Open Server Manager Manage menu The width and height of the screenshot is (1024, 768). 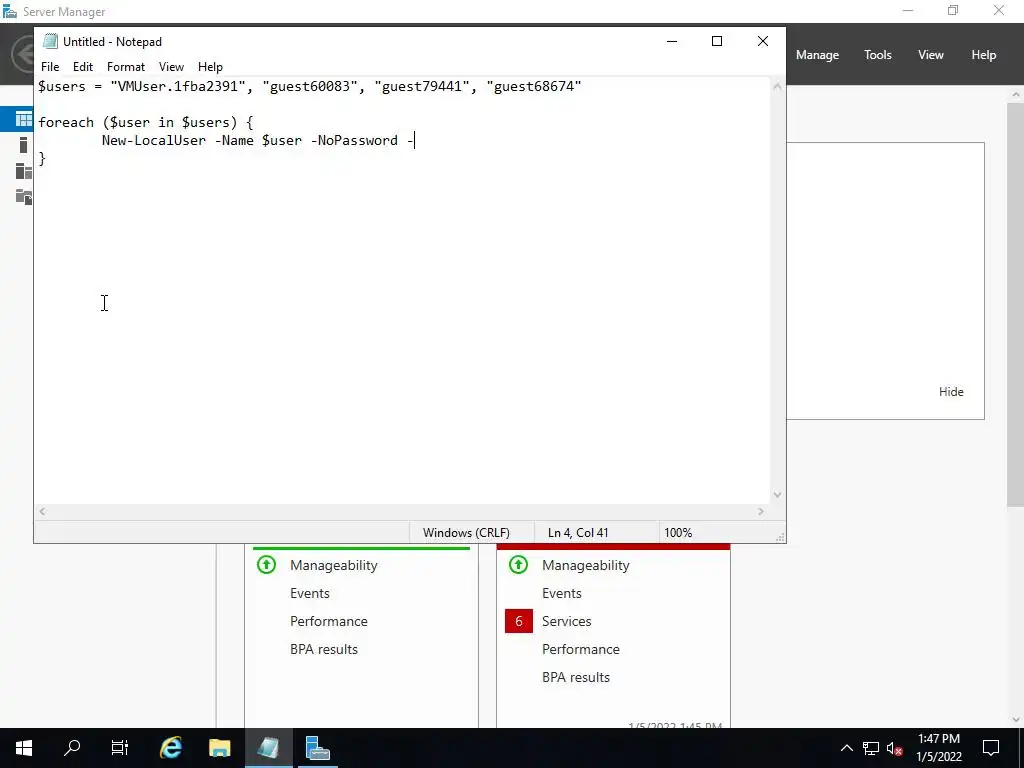(817, 55)
